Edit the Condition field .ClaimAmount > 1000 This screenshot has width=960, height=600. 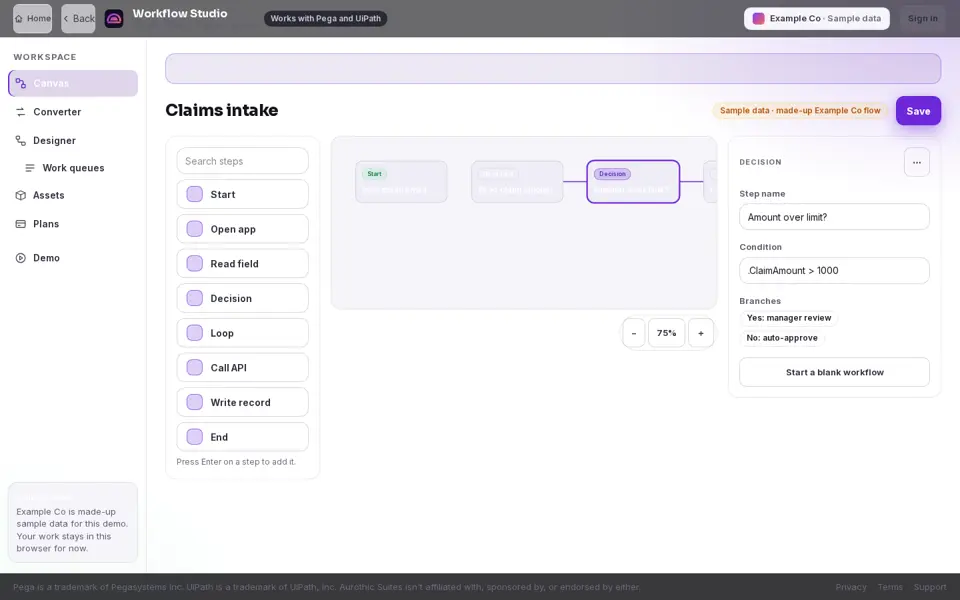coord(834,271)
